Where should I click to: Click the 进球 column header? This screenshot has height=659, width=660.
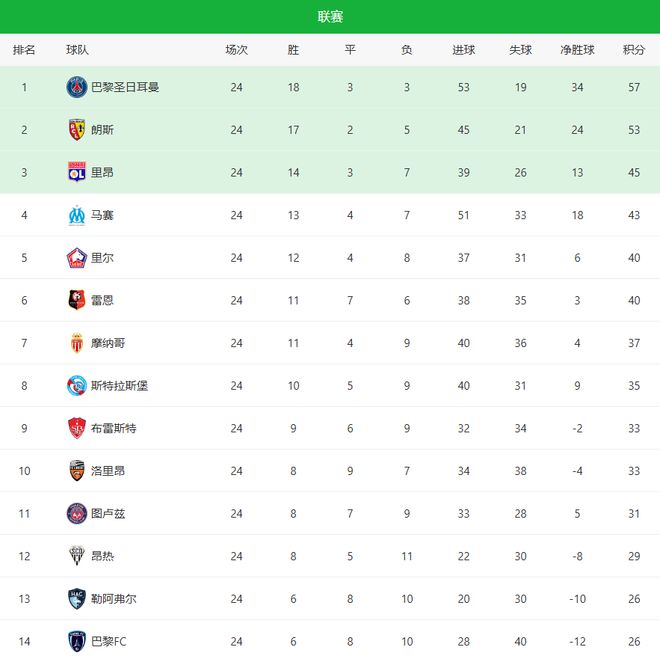point(463,50)
